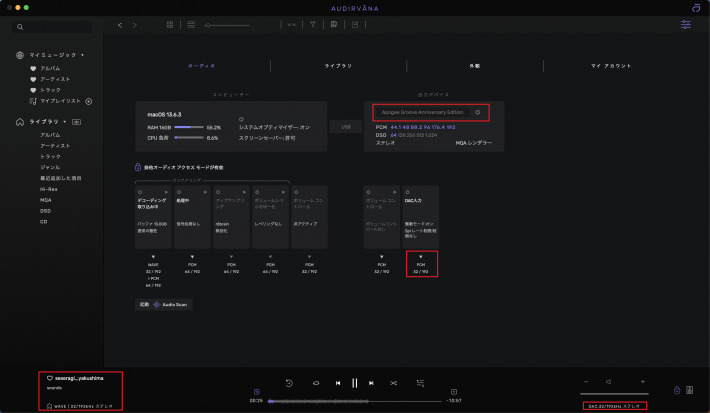Click the Audio Scan button
This screenshot has height=413, width=710.
[173, 304]
